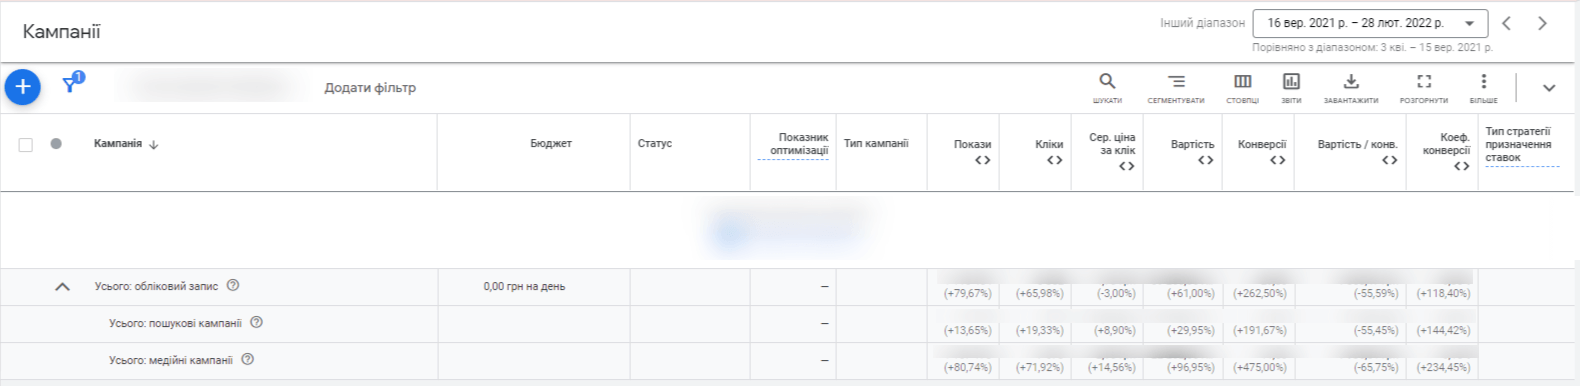The width and height of the screenshot is (1580, 386).
Task: Click the Бюджет column header
Action: pyautogui.click(x=551, y=144)
